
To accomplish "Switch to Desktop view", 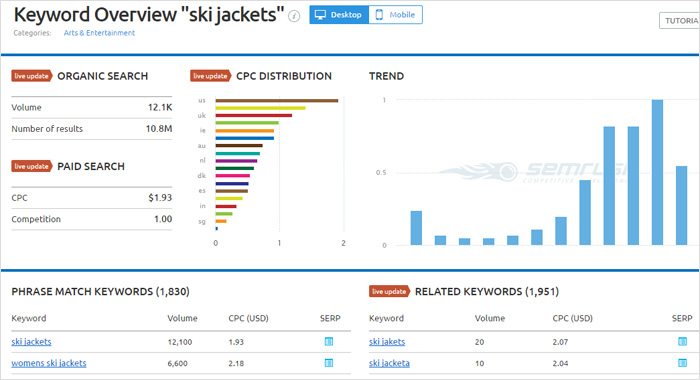I will pyautogui.click(x=339, y=15).
